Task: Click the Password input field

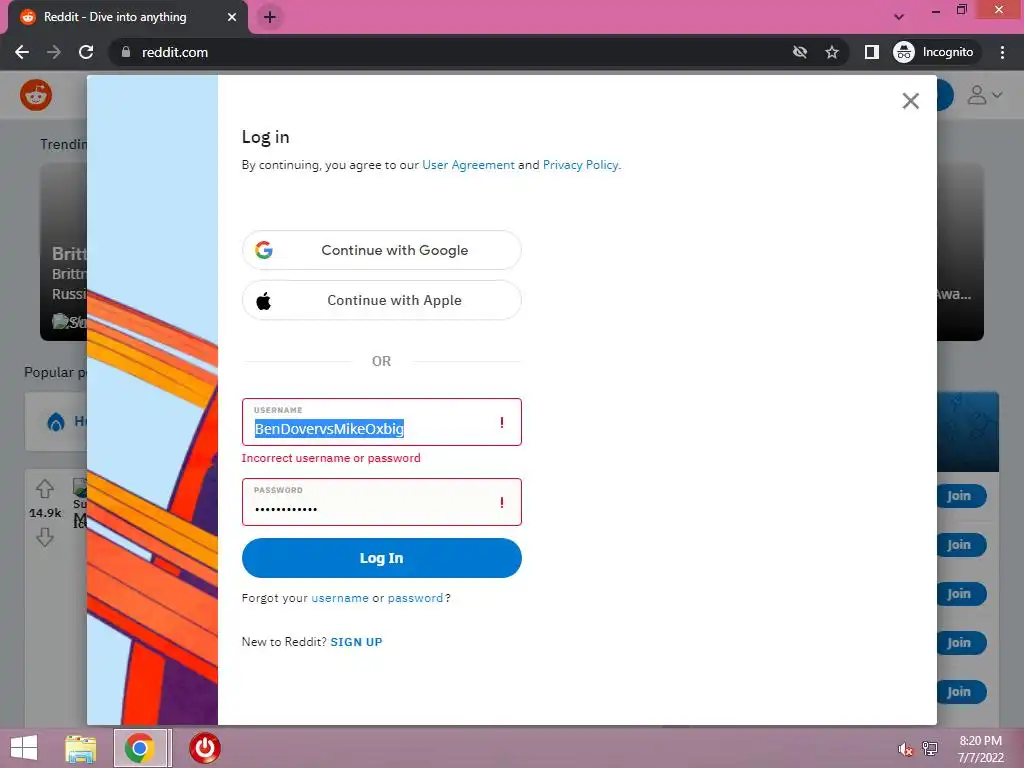Action: pos(381,502)
